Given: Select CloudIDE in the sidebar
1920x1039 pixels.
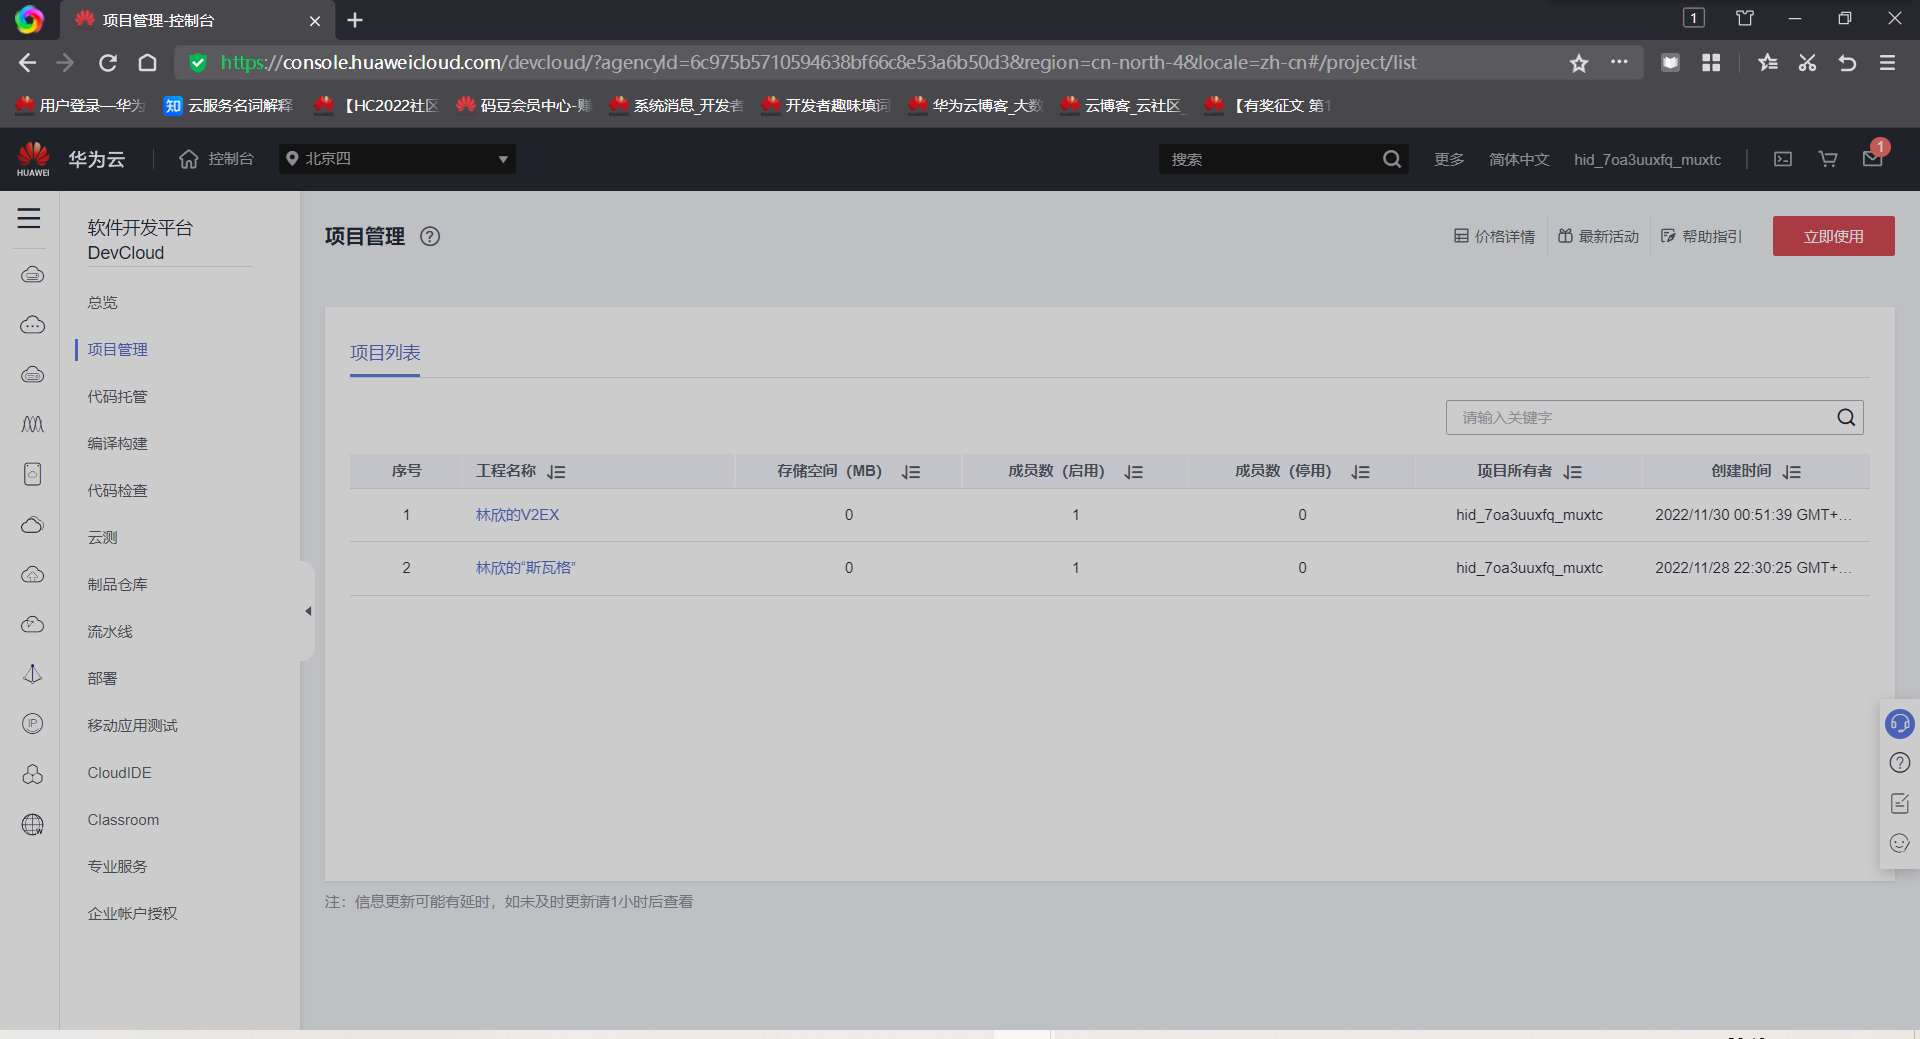Looking at the screenshot, I should pyautogui.click(x=119, y=772).
